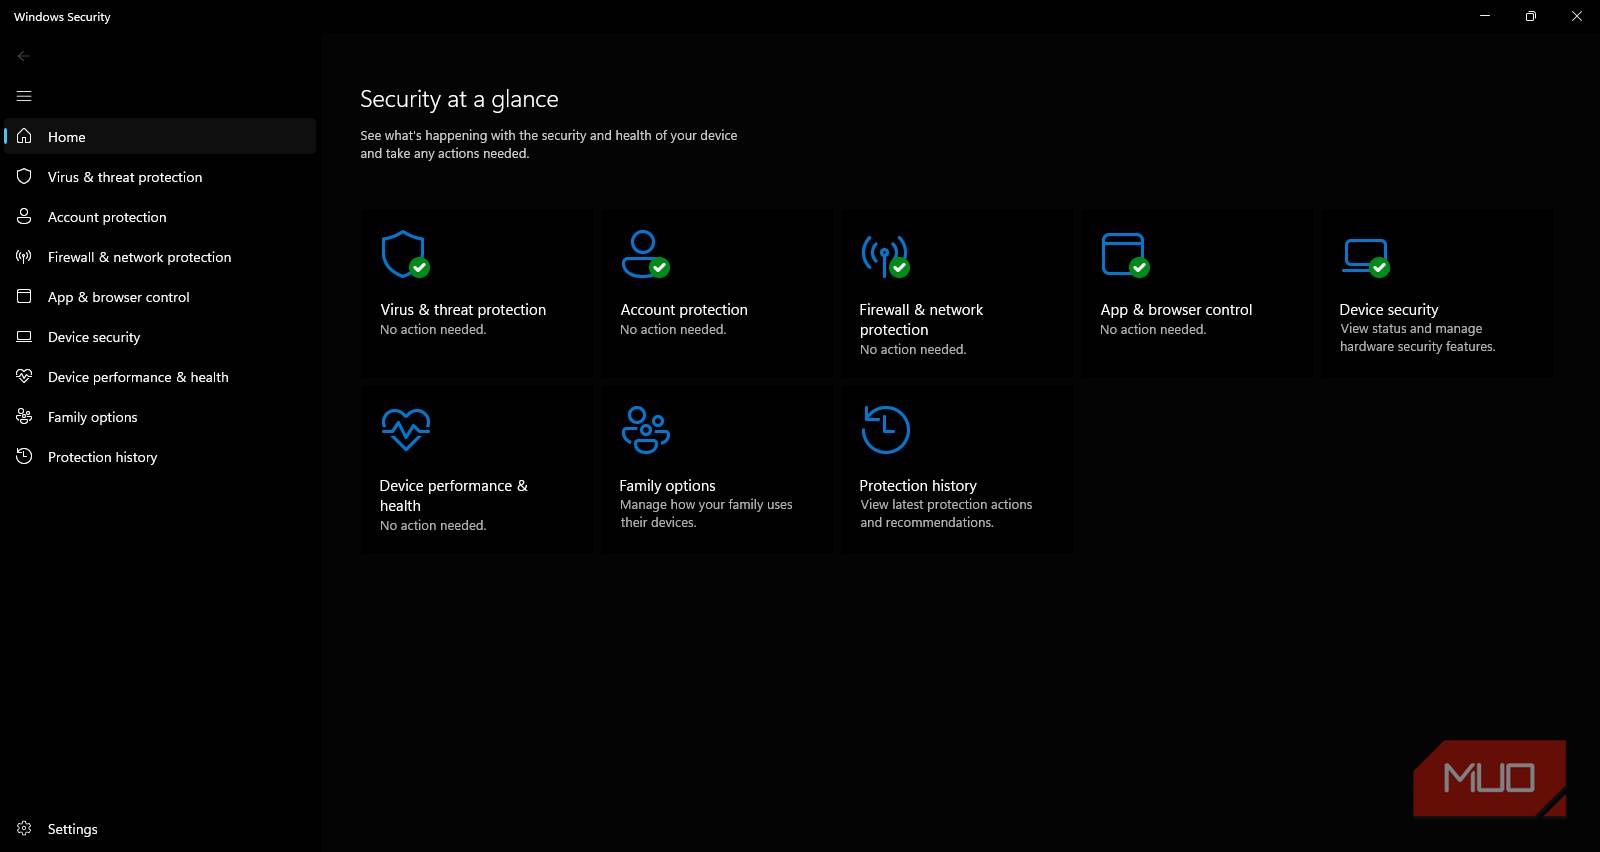1600x852 pixels.
Task: Navigate to Device security in sidebar
Action: (160, 336)
